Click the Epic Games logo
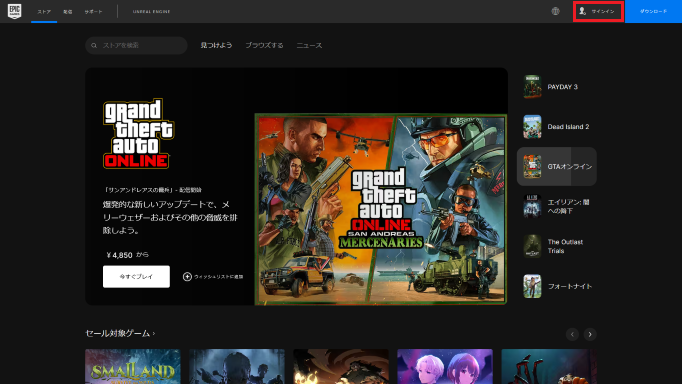The height and width of the screenshot is (384, 682). click(x=14, y=11)
